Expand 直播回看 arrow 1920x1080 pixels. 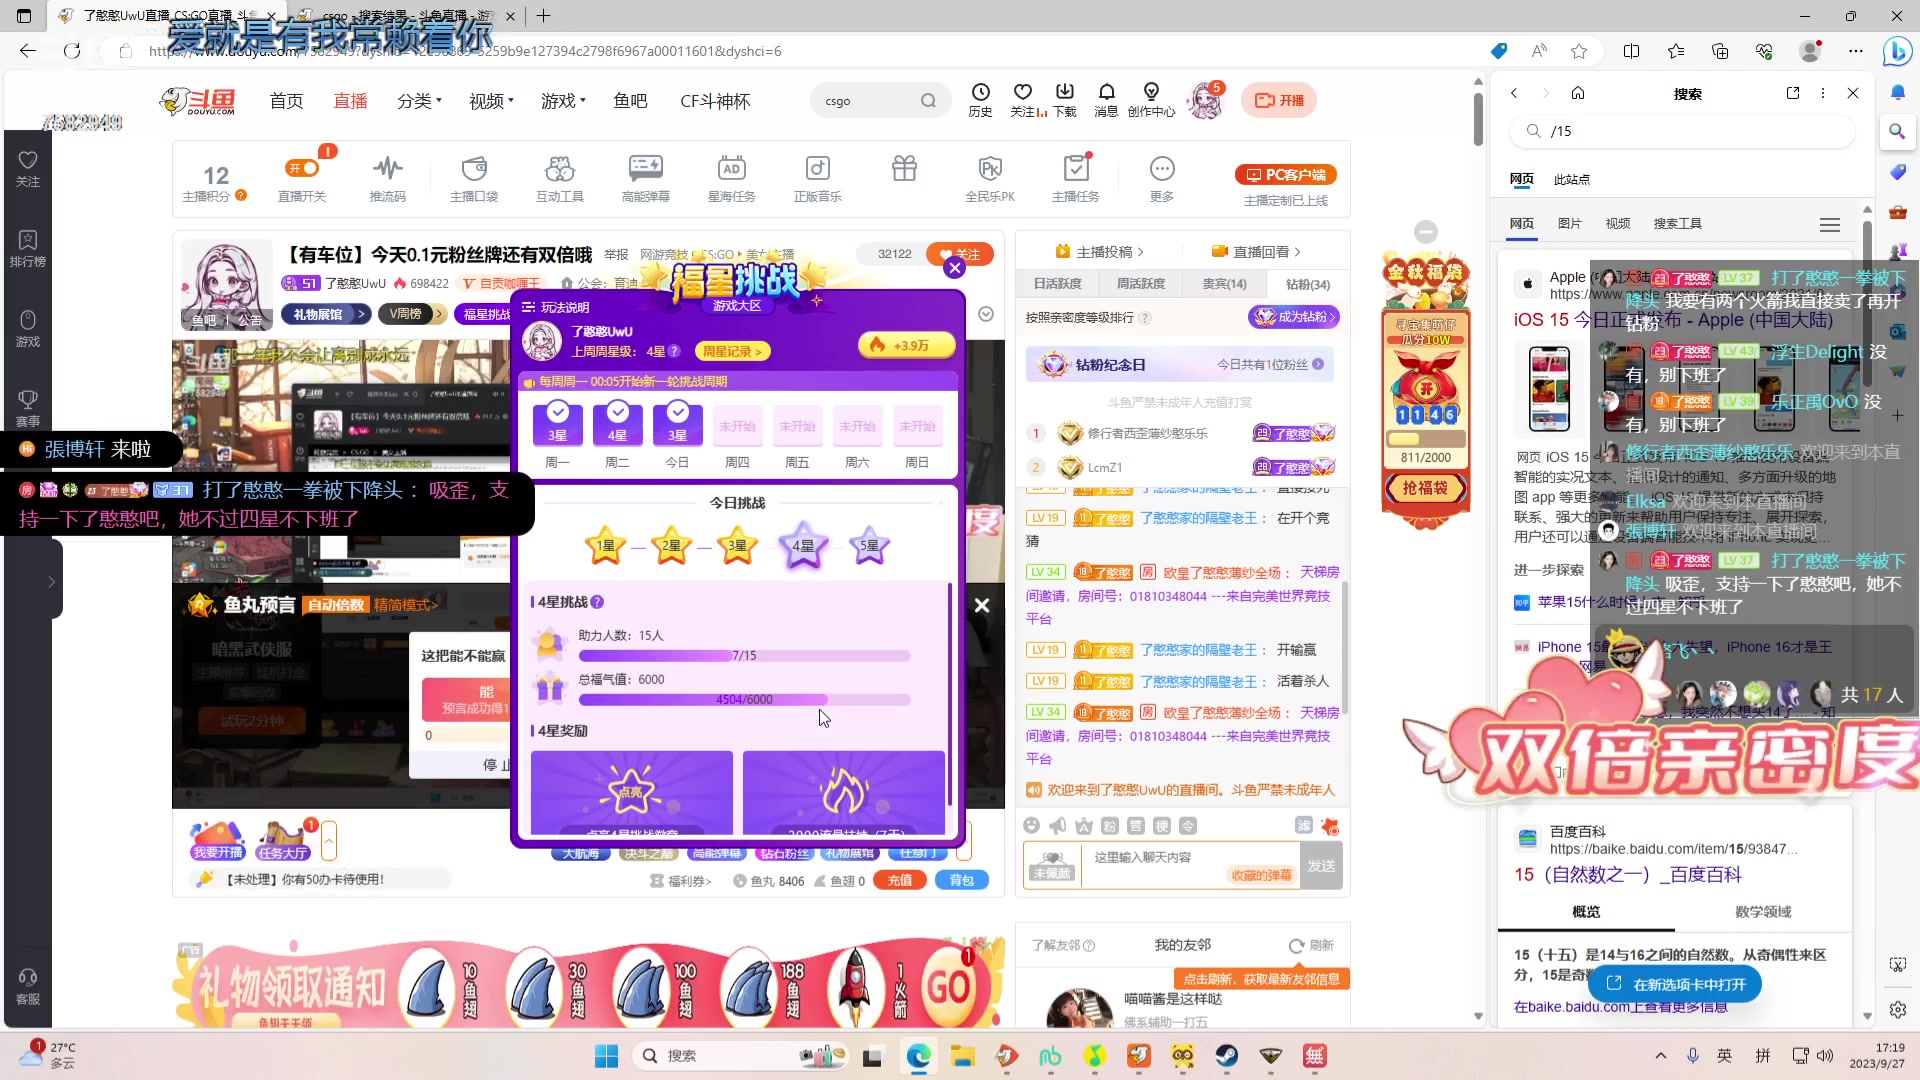click(1256, 252)
